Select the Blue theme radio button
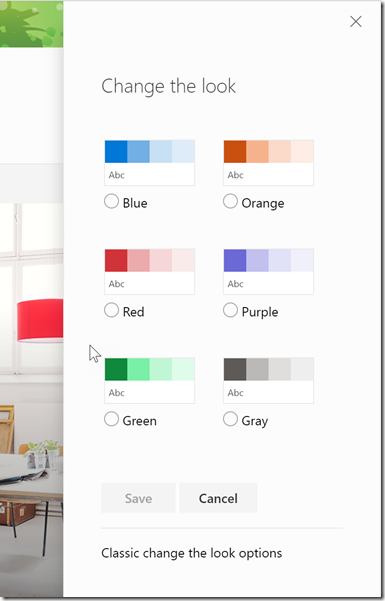385x601 pixels. pyautogui.click(x=111, y=201)
